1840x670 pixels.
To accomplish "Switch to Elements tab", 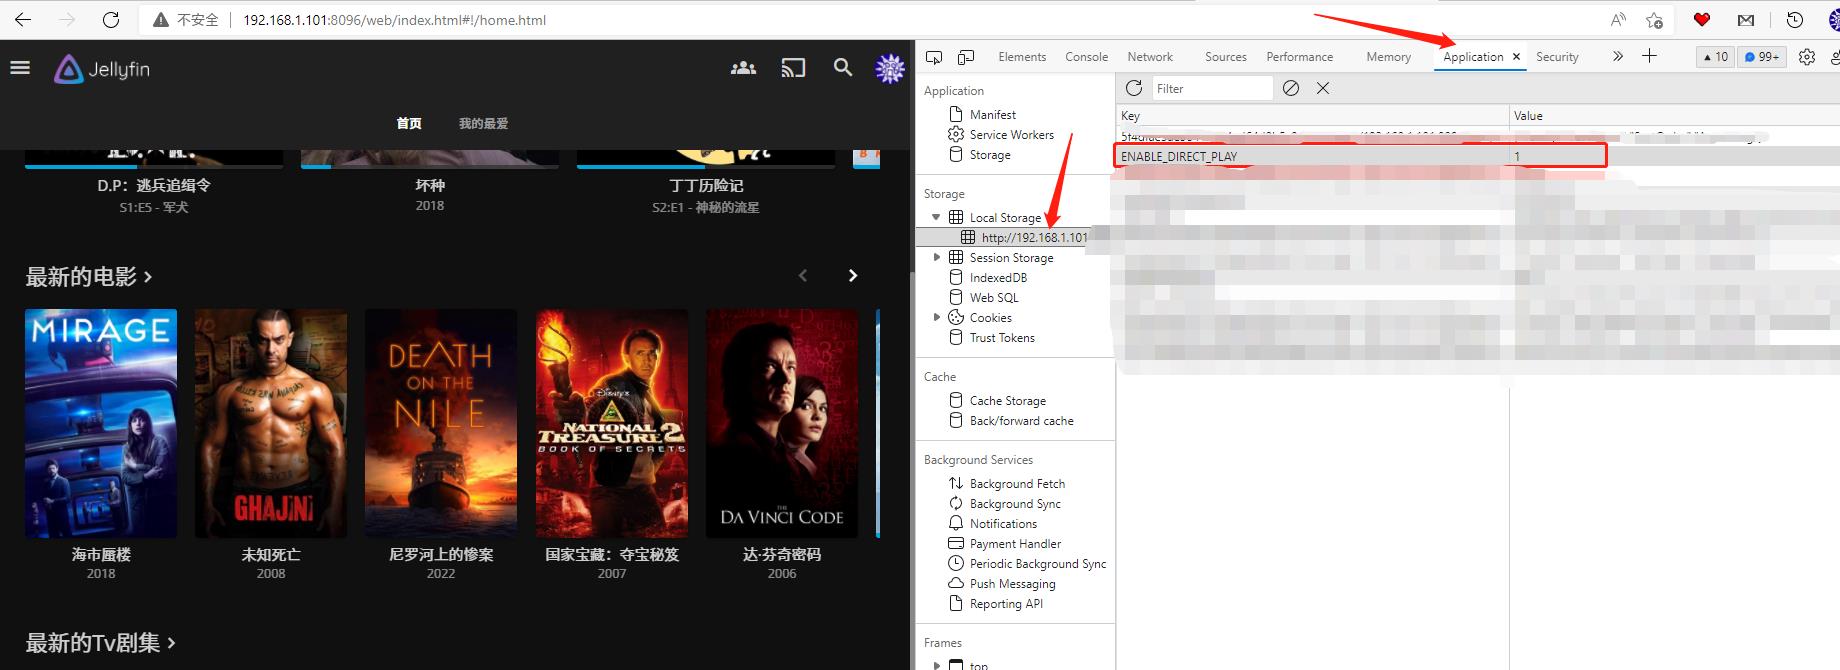I will pos(1022,57).
